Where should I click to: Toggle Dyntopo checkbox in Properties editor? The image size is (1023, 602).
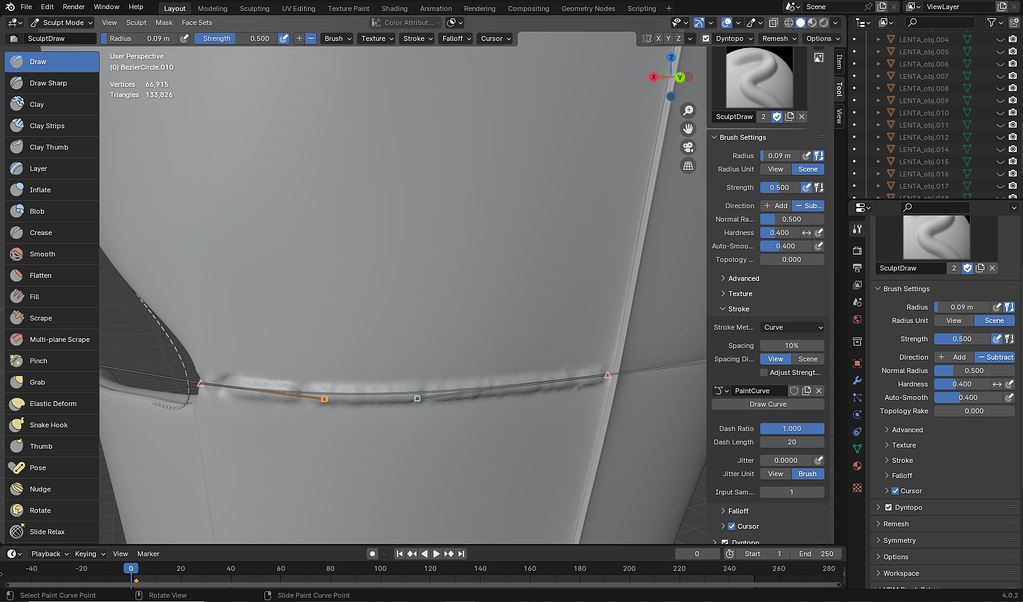pyautogui.click(x=888, y=507)
